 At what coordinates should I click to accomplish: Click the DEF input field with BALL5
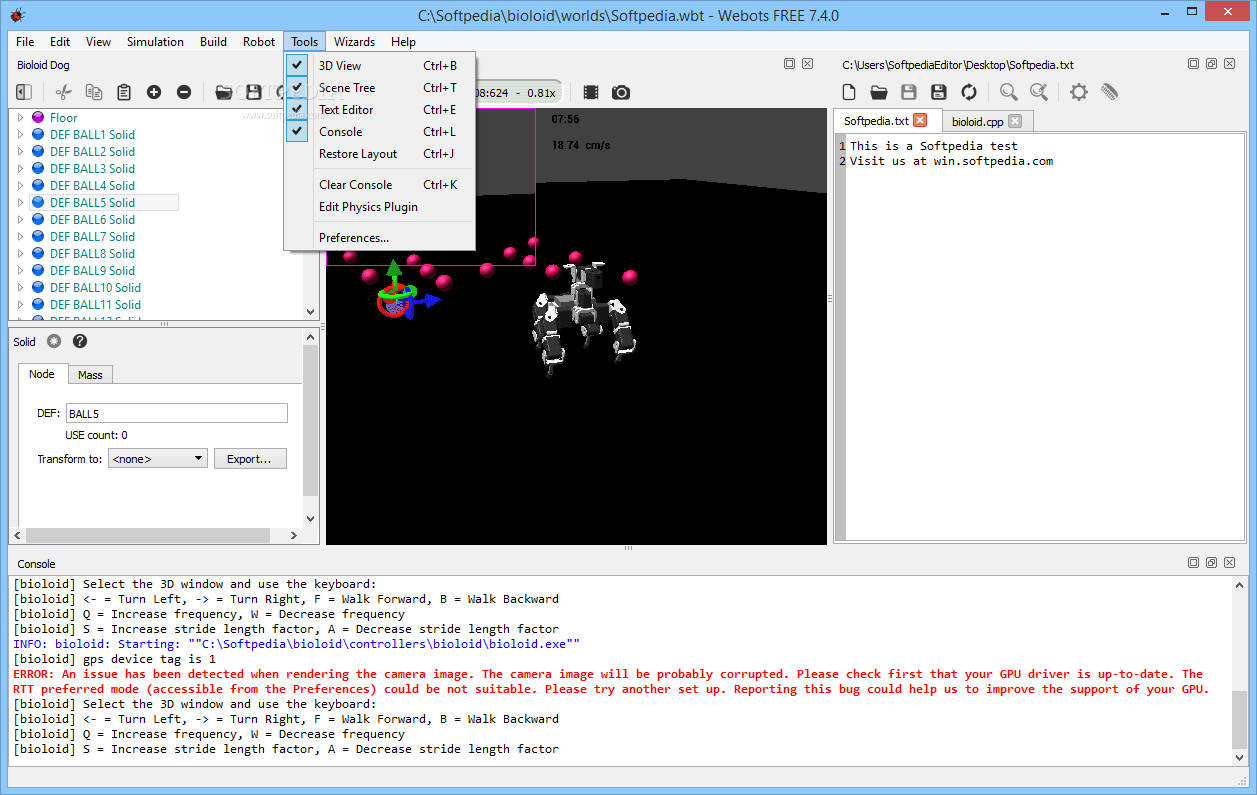point(176,413)
